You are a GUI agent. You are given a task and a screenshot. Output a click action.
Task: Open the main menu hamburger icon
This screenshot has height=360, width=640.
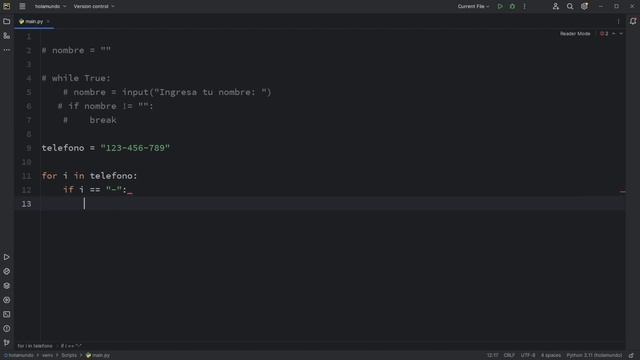(x=22, y=6)
